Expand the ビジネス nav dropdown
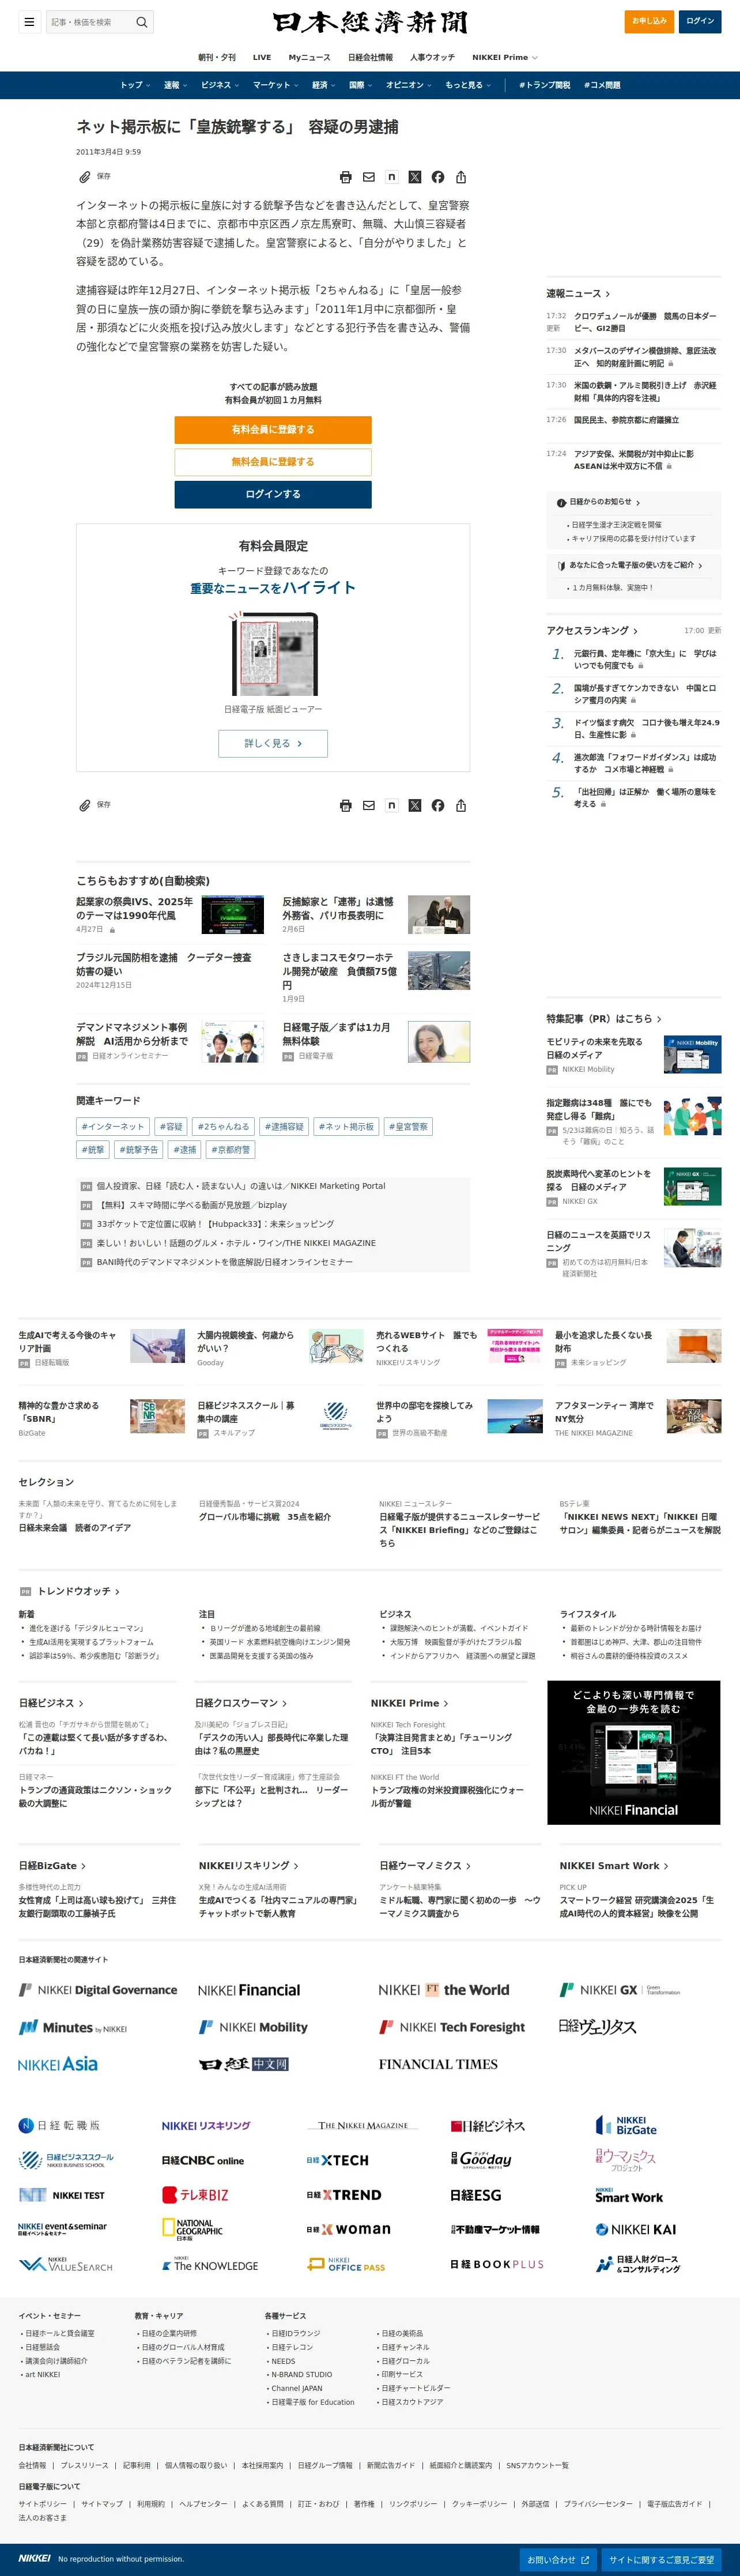This screenshot has width=740, height=2576. coord(219,85)
